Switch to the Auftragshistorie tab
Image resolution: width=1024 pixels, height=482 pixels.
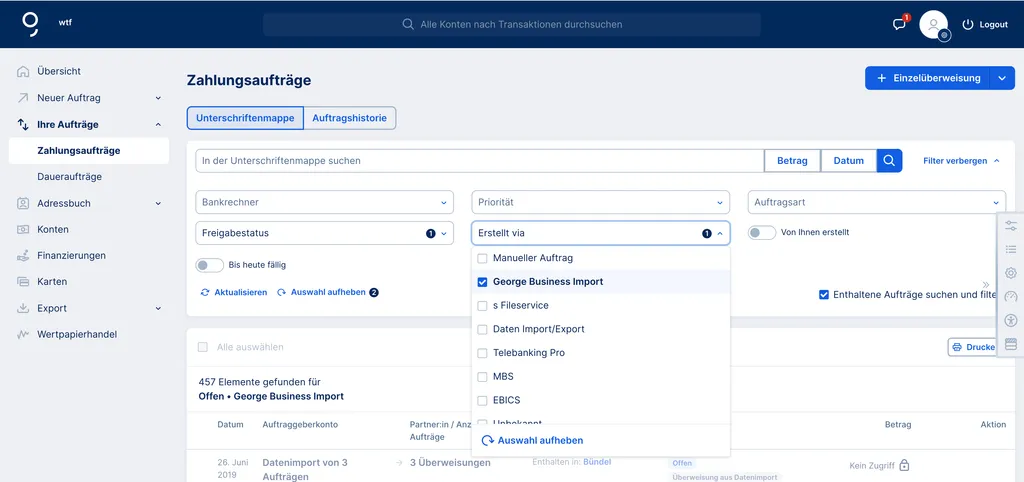(x=349, y=118)
